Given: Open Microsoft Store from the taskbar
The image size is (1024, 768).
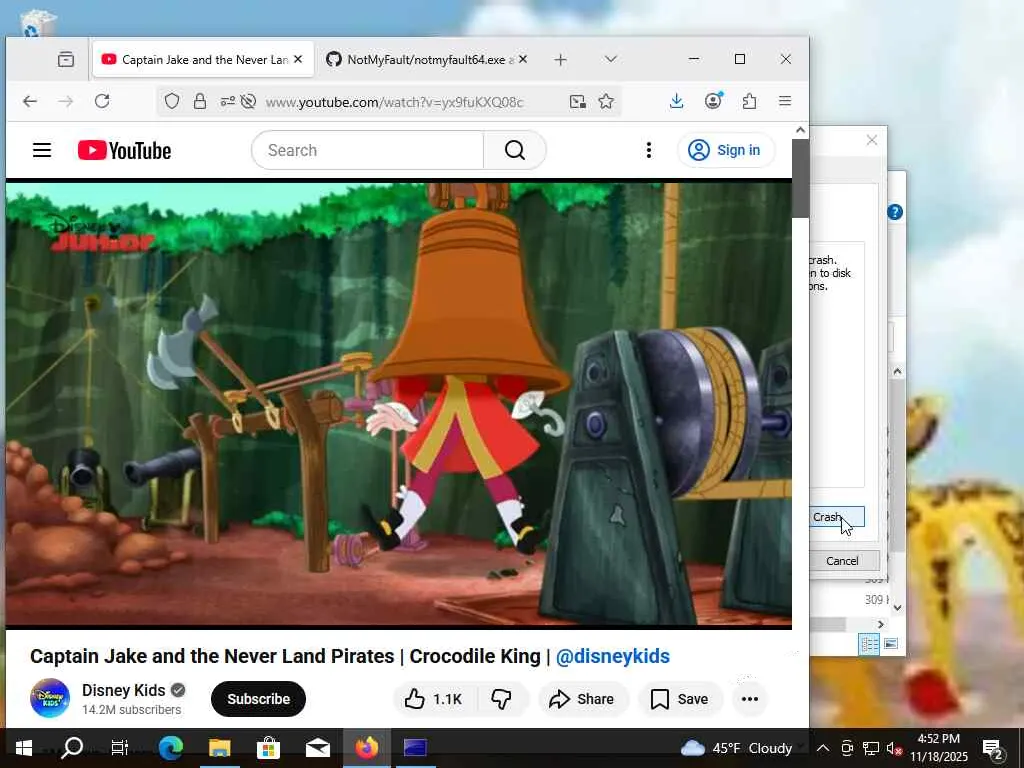Looking at the screenshot, I should 268,748.
